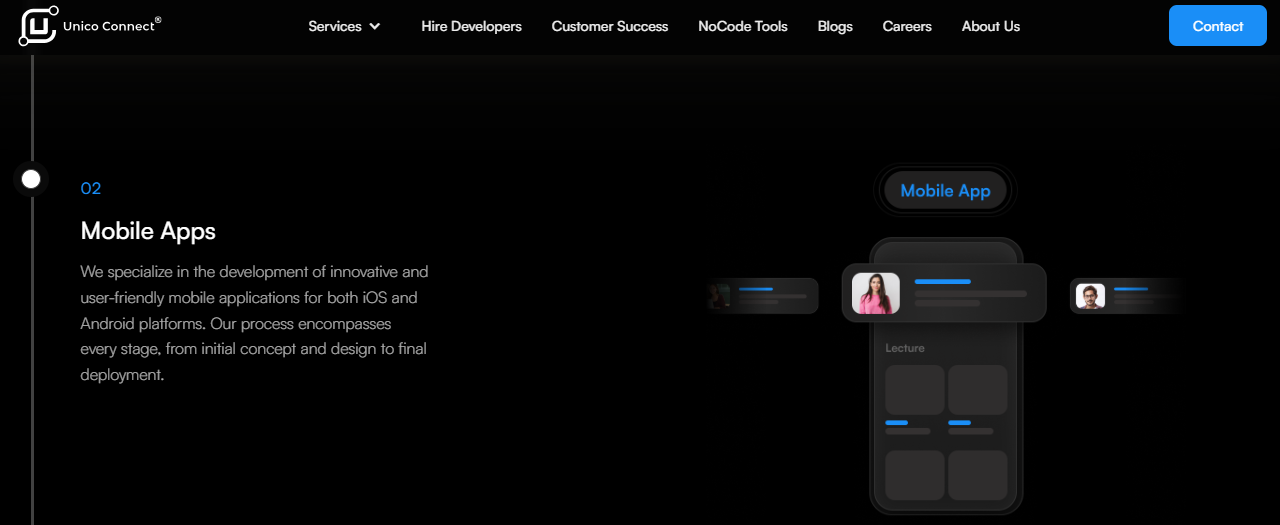Click the white circle timeline marker

[x=31, y=179]
